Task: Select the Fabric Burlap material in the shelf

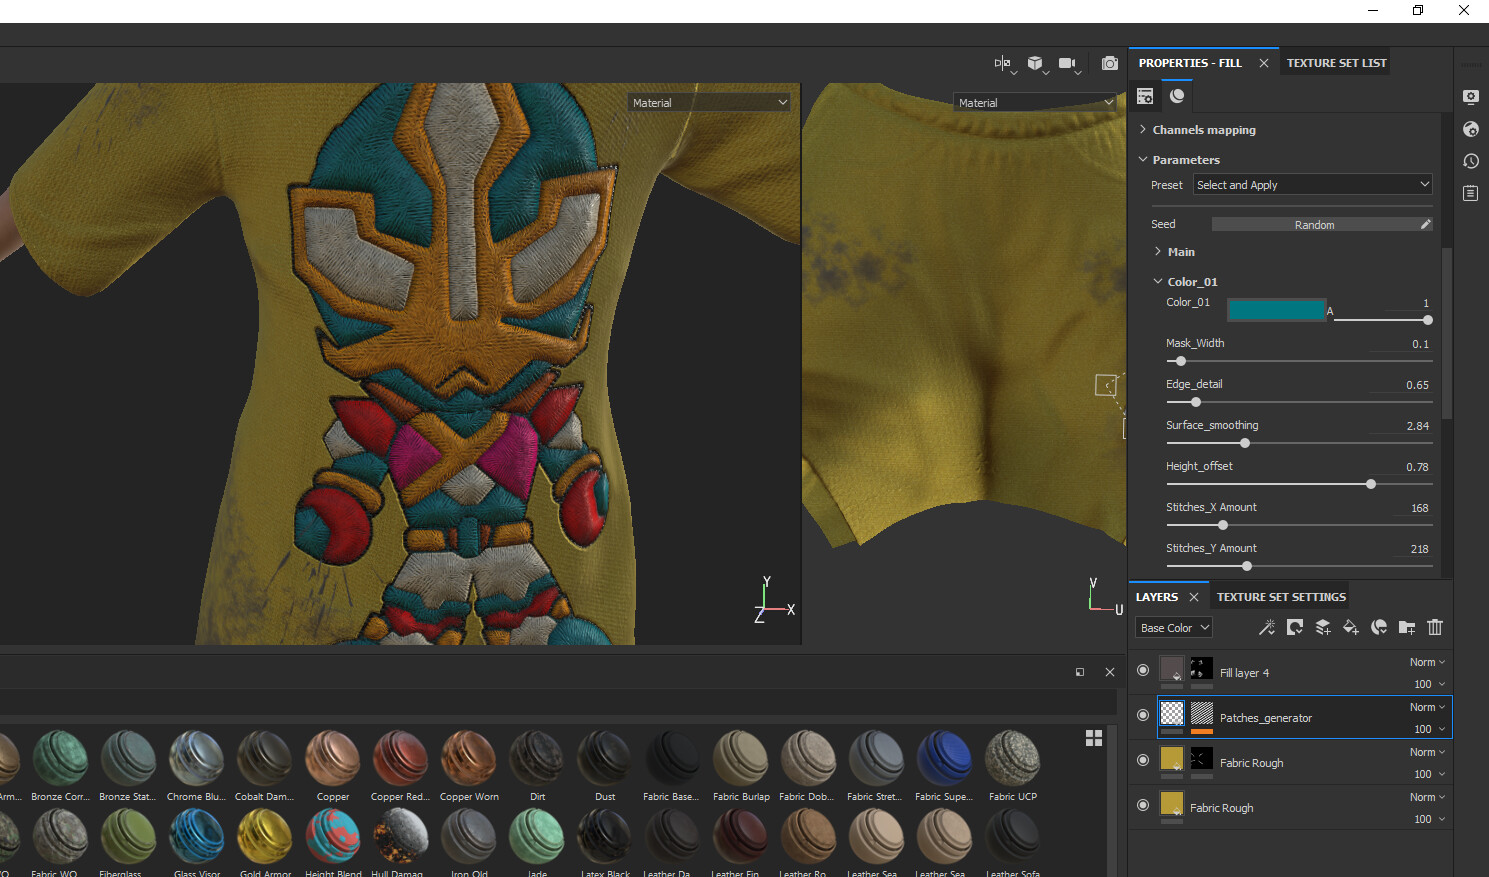Action: click(741, 765)
